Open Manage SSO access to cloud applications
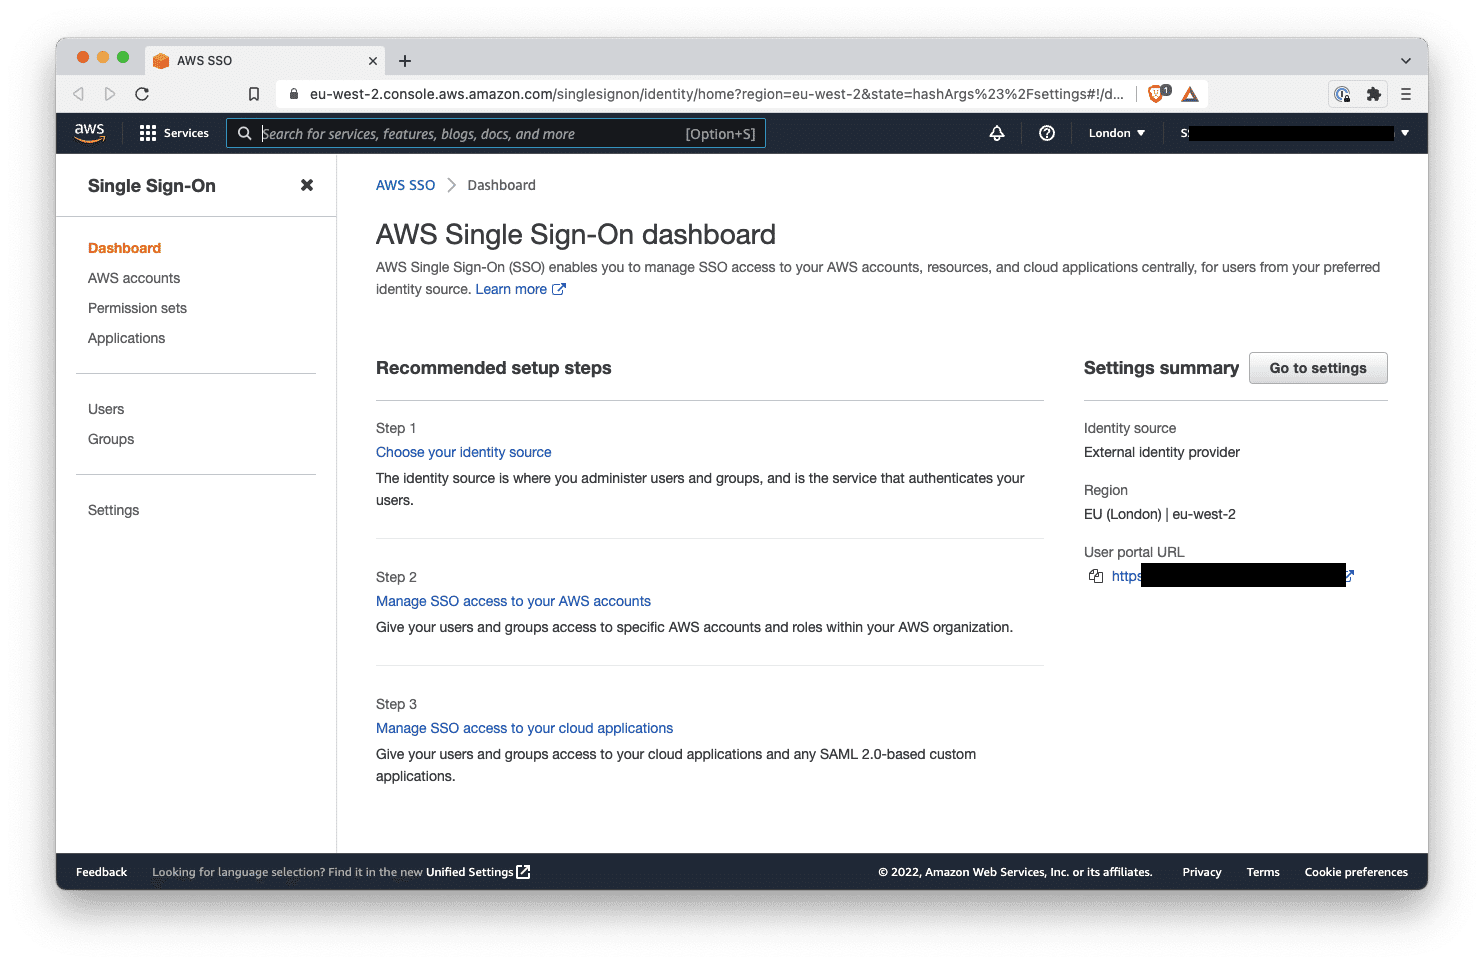Viewport: 1484px width, 964px height. click(524, 728)
